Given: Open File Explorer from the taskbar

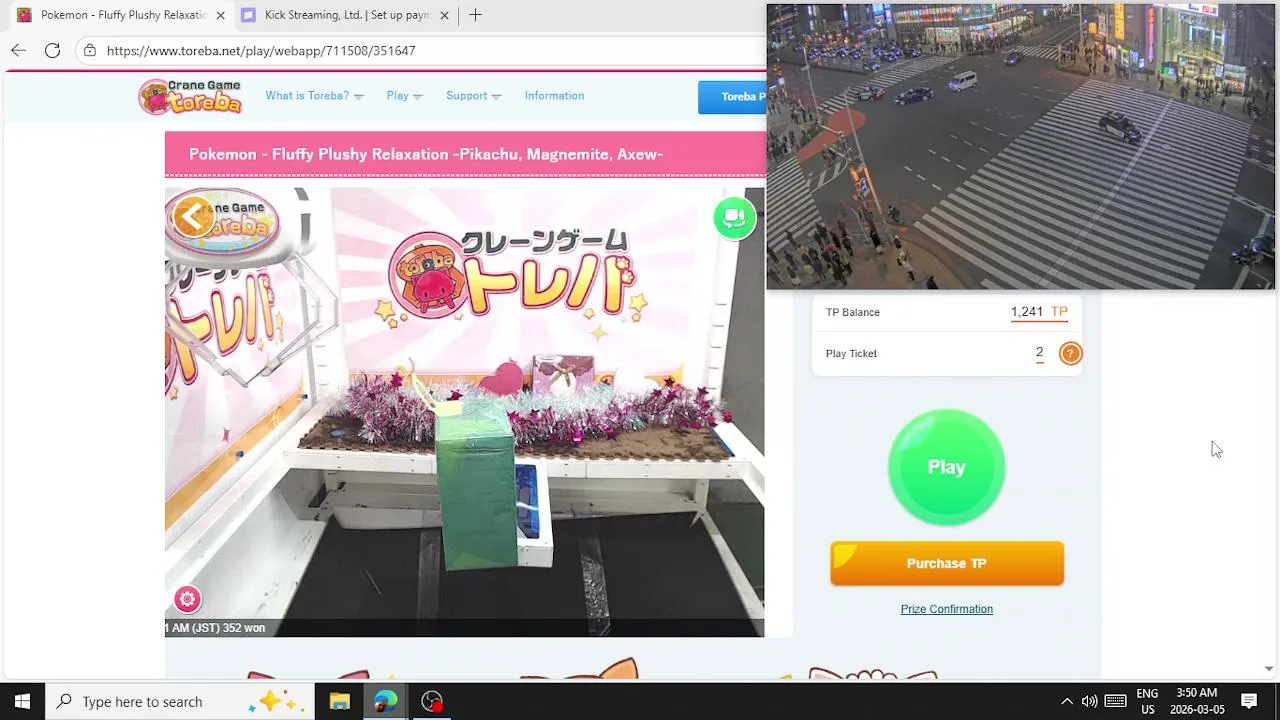Looking at the screenshot, I should [x=339, y=701].
